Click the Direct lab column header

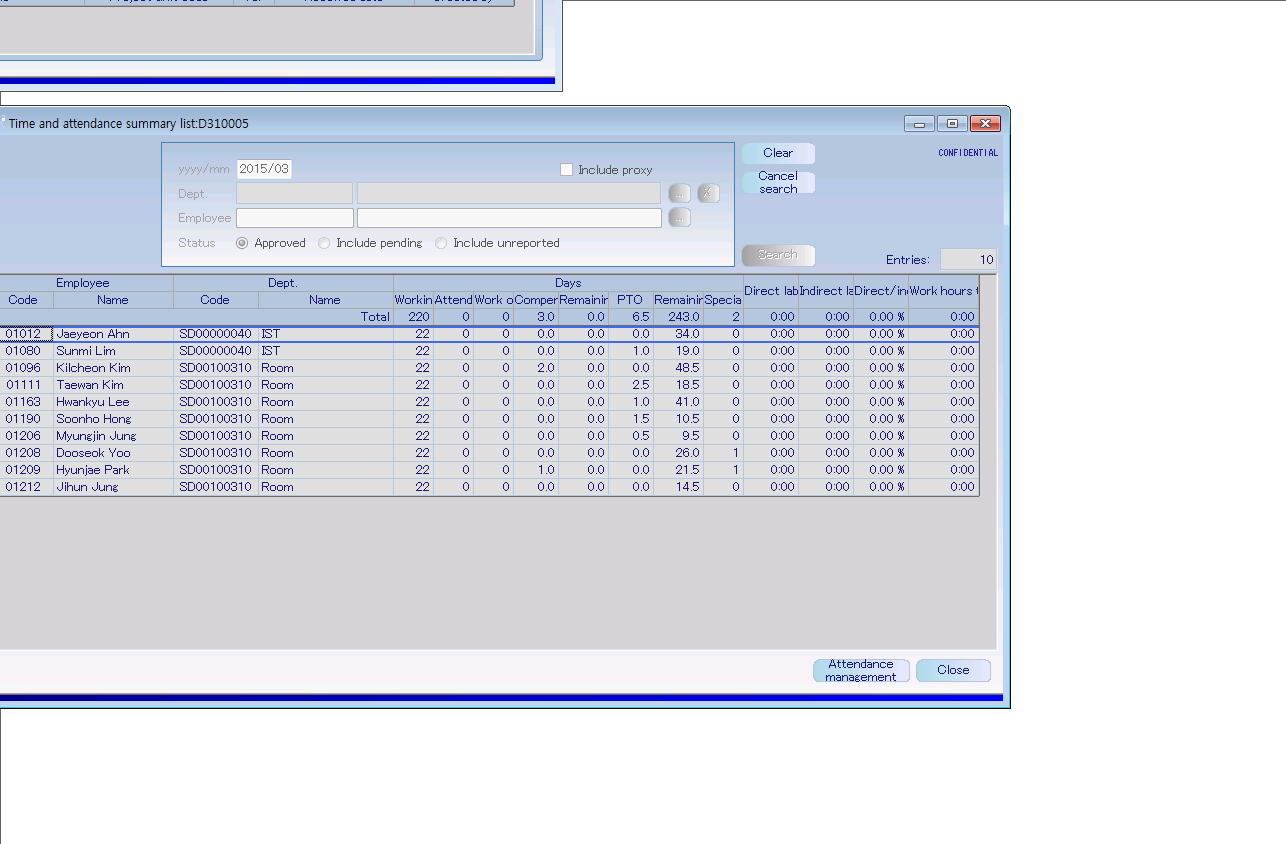pos(771,291)
